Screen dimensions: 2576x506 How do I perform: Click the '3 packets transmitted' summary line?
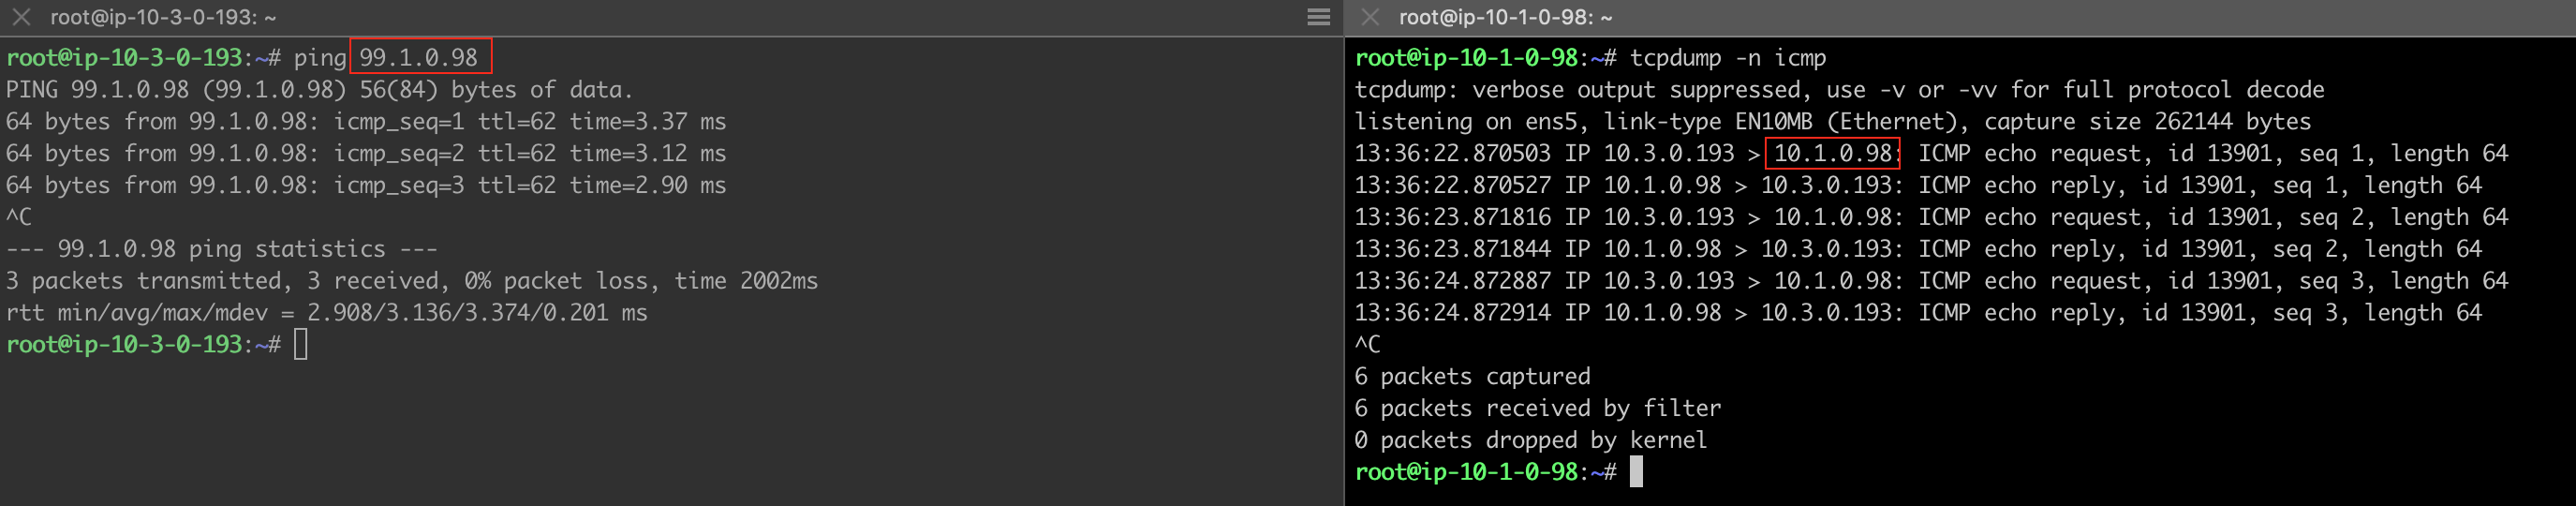tap(411, 281)
